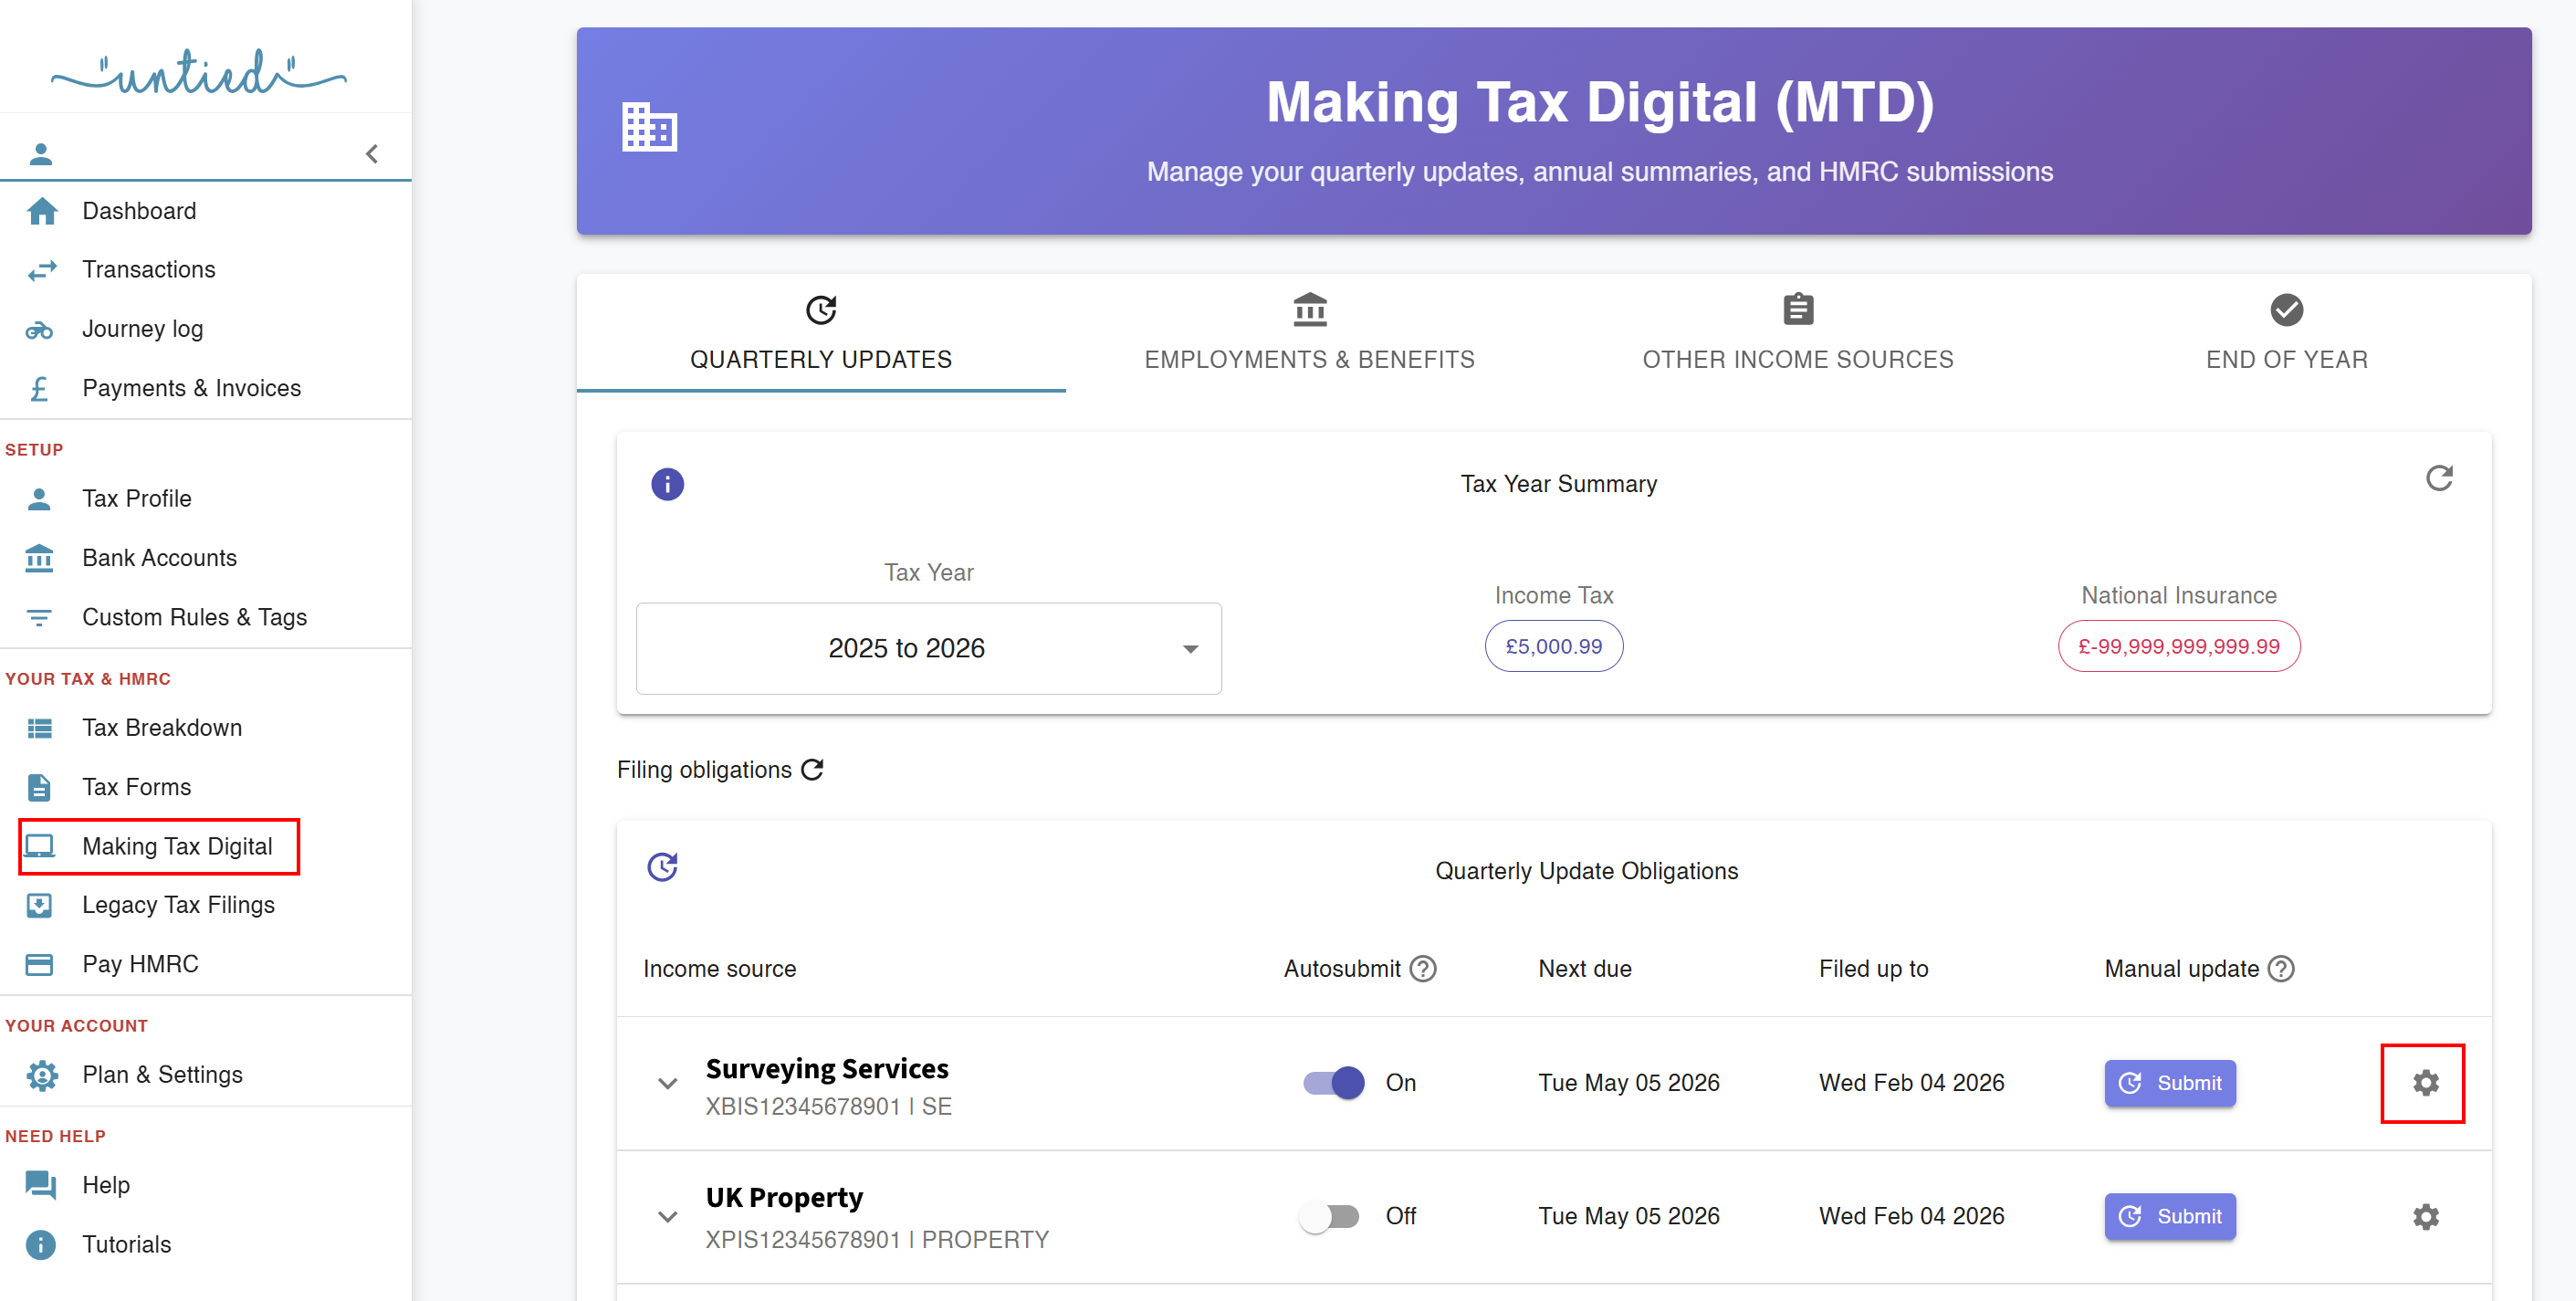Screen dimensions: 2576x1301
Task: Open UK Property settings gear
Action: tap(2426, 1216)
